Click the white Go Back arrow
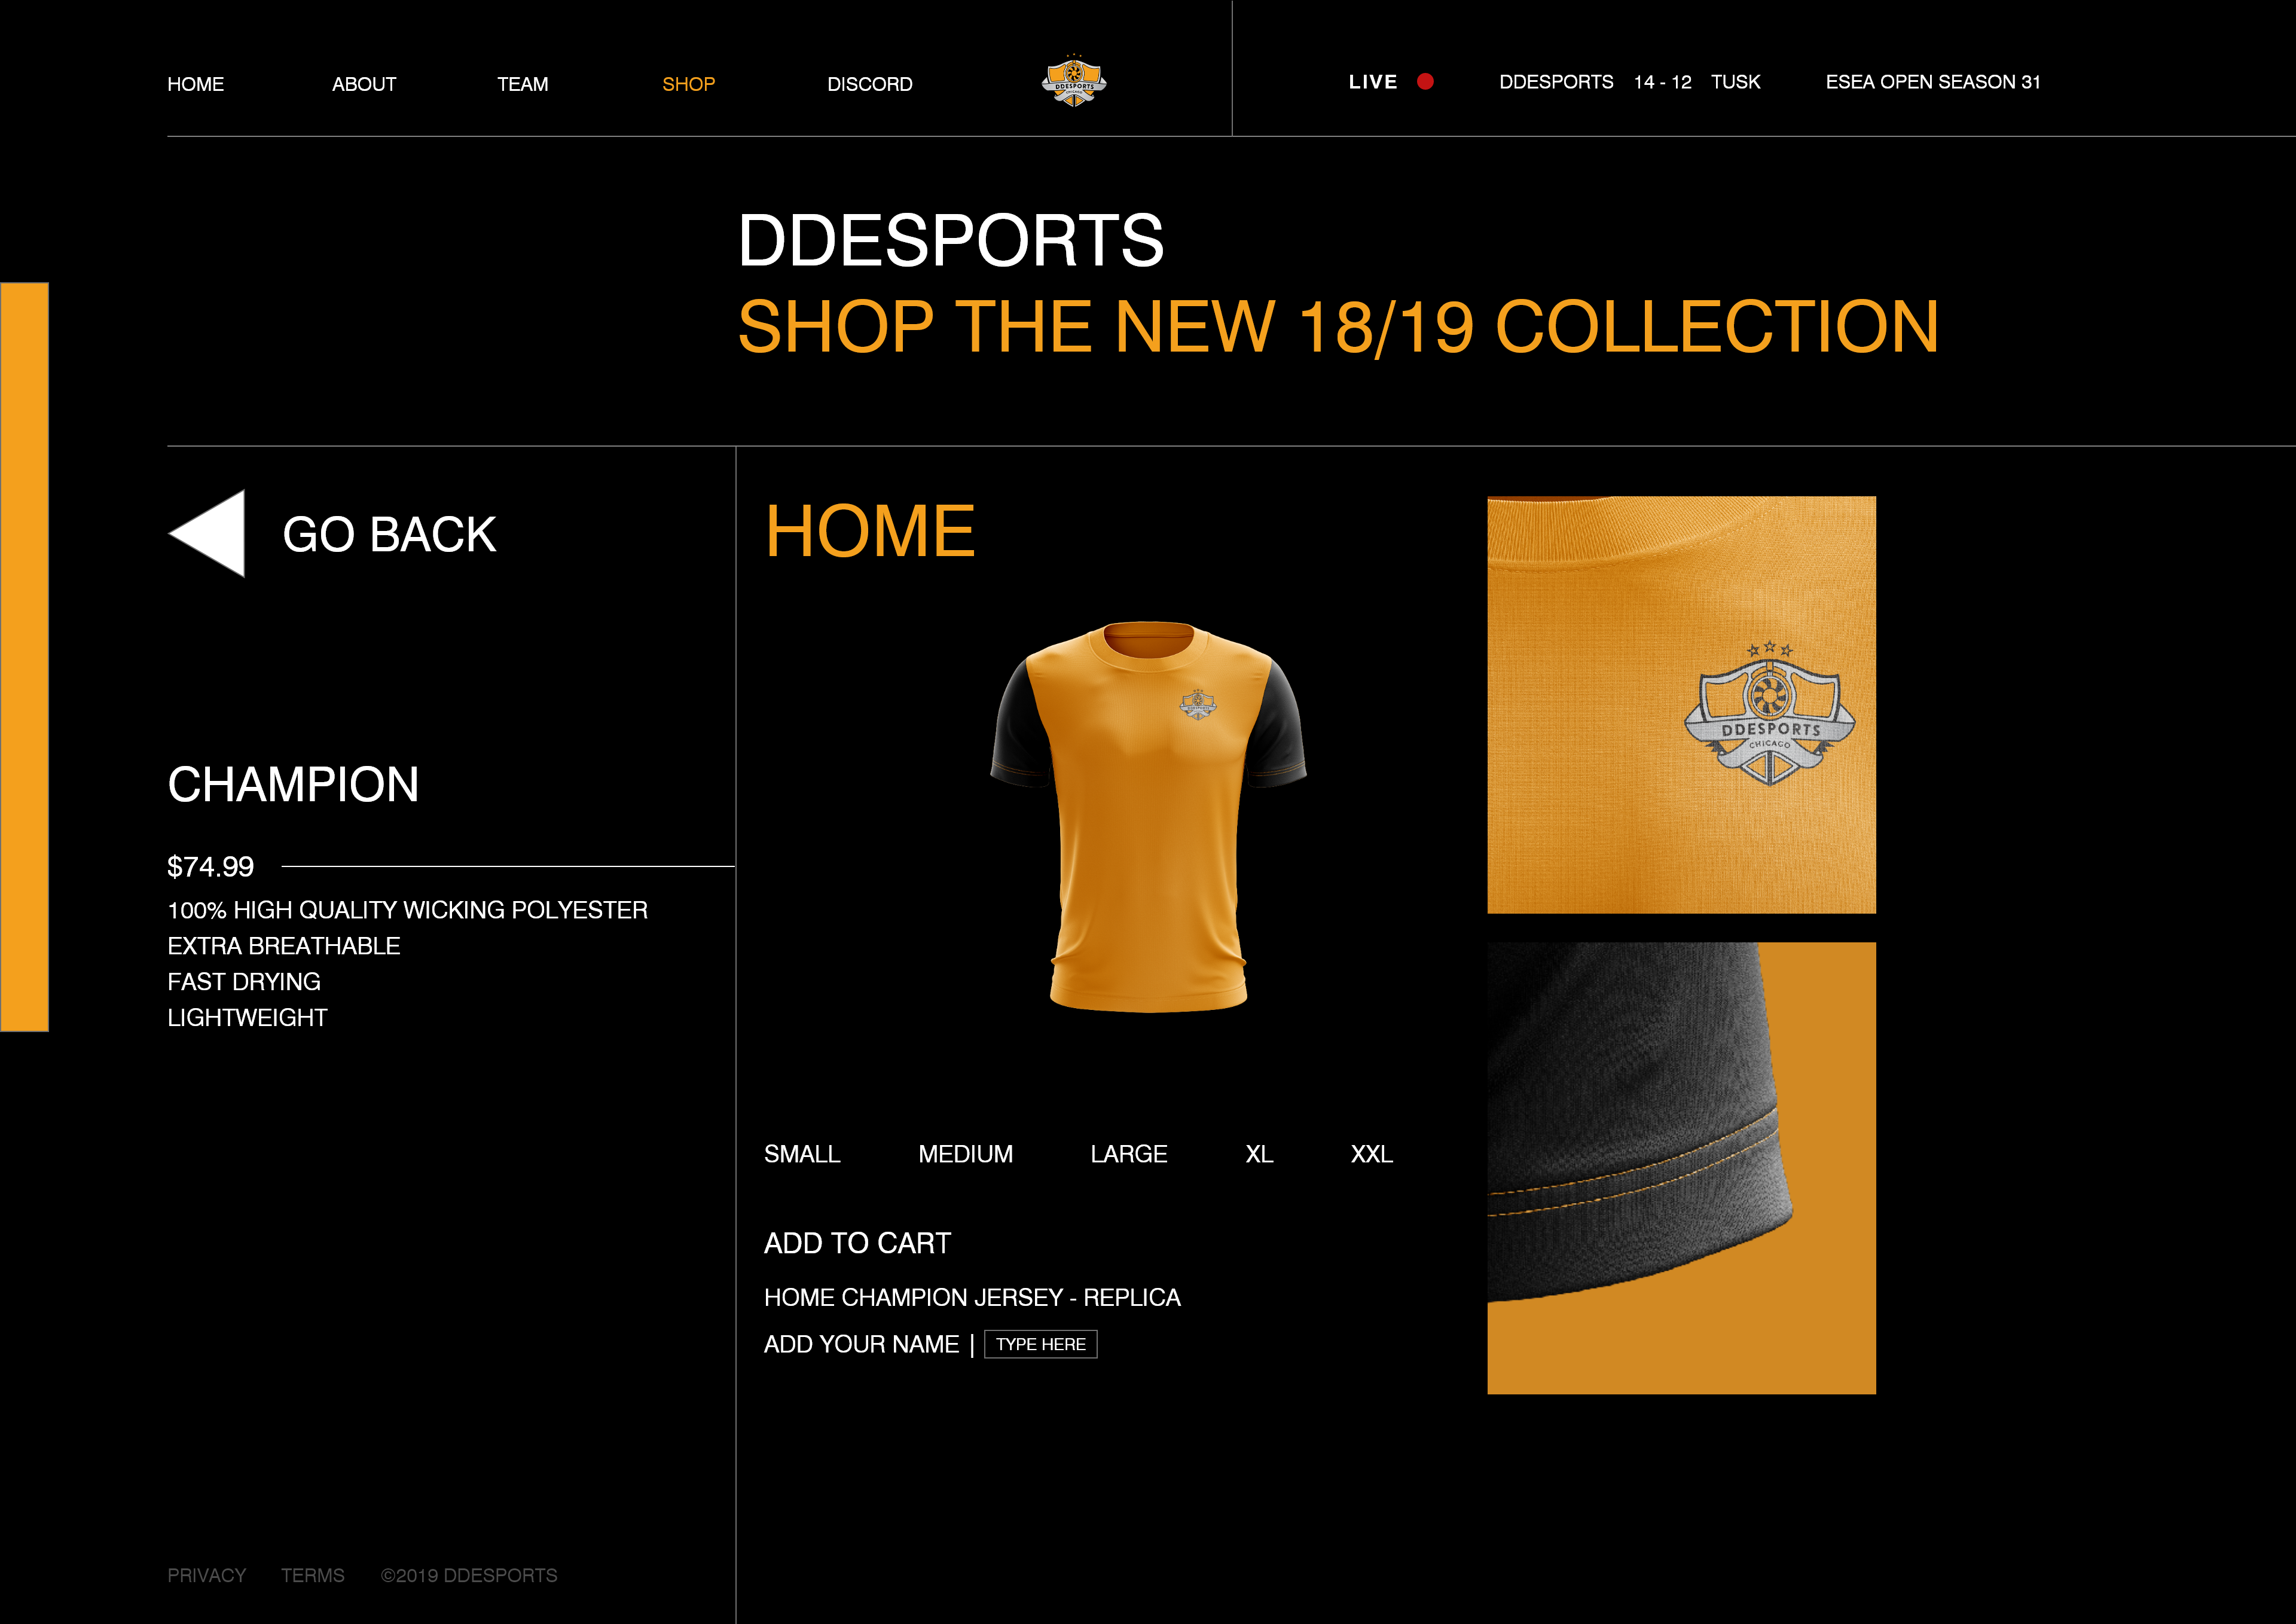This screenshot has width=2296, height=1624. click(x=207, y=533)
